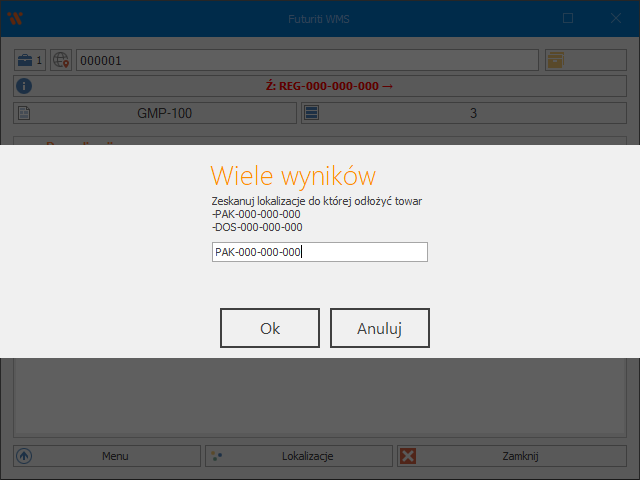Click the red X icon on Zamknij
Viewport: 640px width, 480px height.
pyautogui.click(x=408, y=456)
